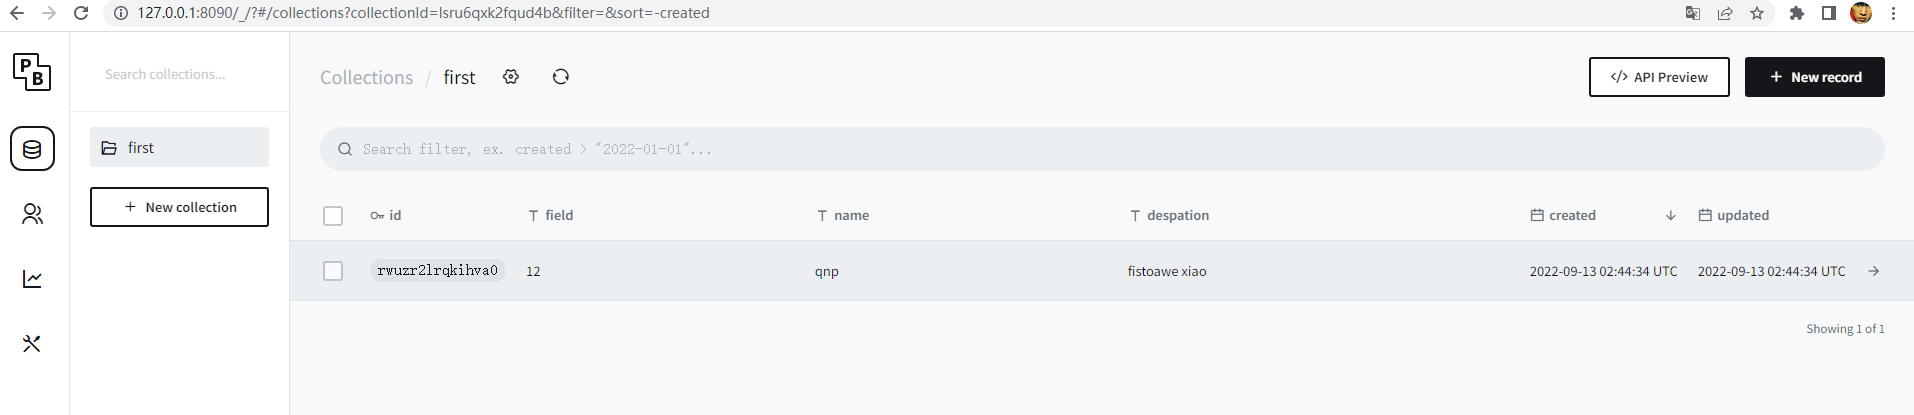Open the browser profile avatar

(1861, 13)
